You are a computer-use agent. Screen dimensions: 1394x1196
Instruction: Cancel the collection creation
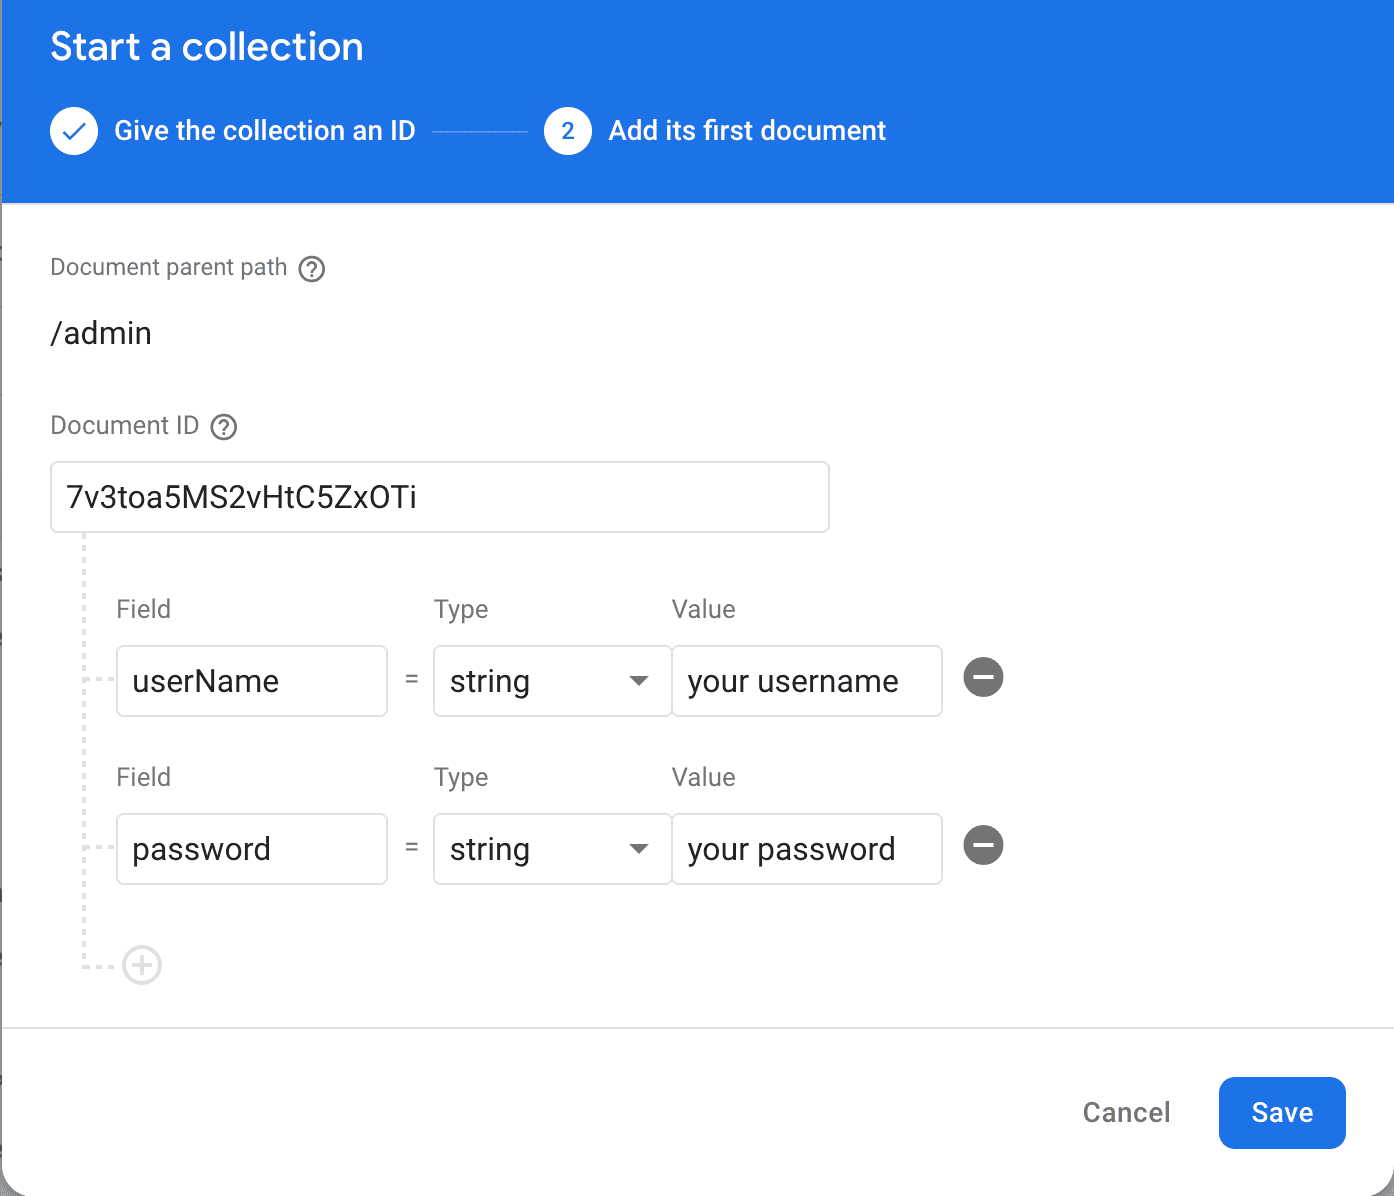(x=1126, y=1112)
